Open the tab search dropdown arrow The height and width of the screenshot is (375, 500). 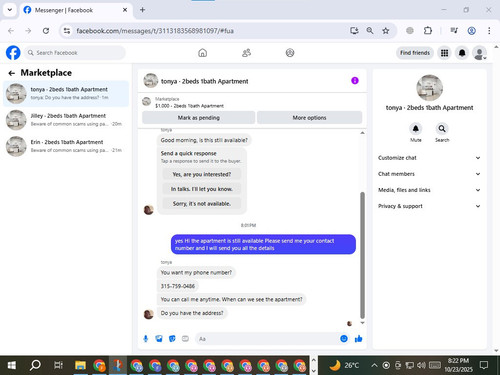(10, 10)
